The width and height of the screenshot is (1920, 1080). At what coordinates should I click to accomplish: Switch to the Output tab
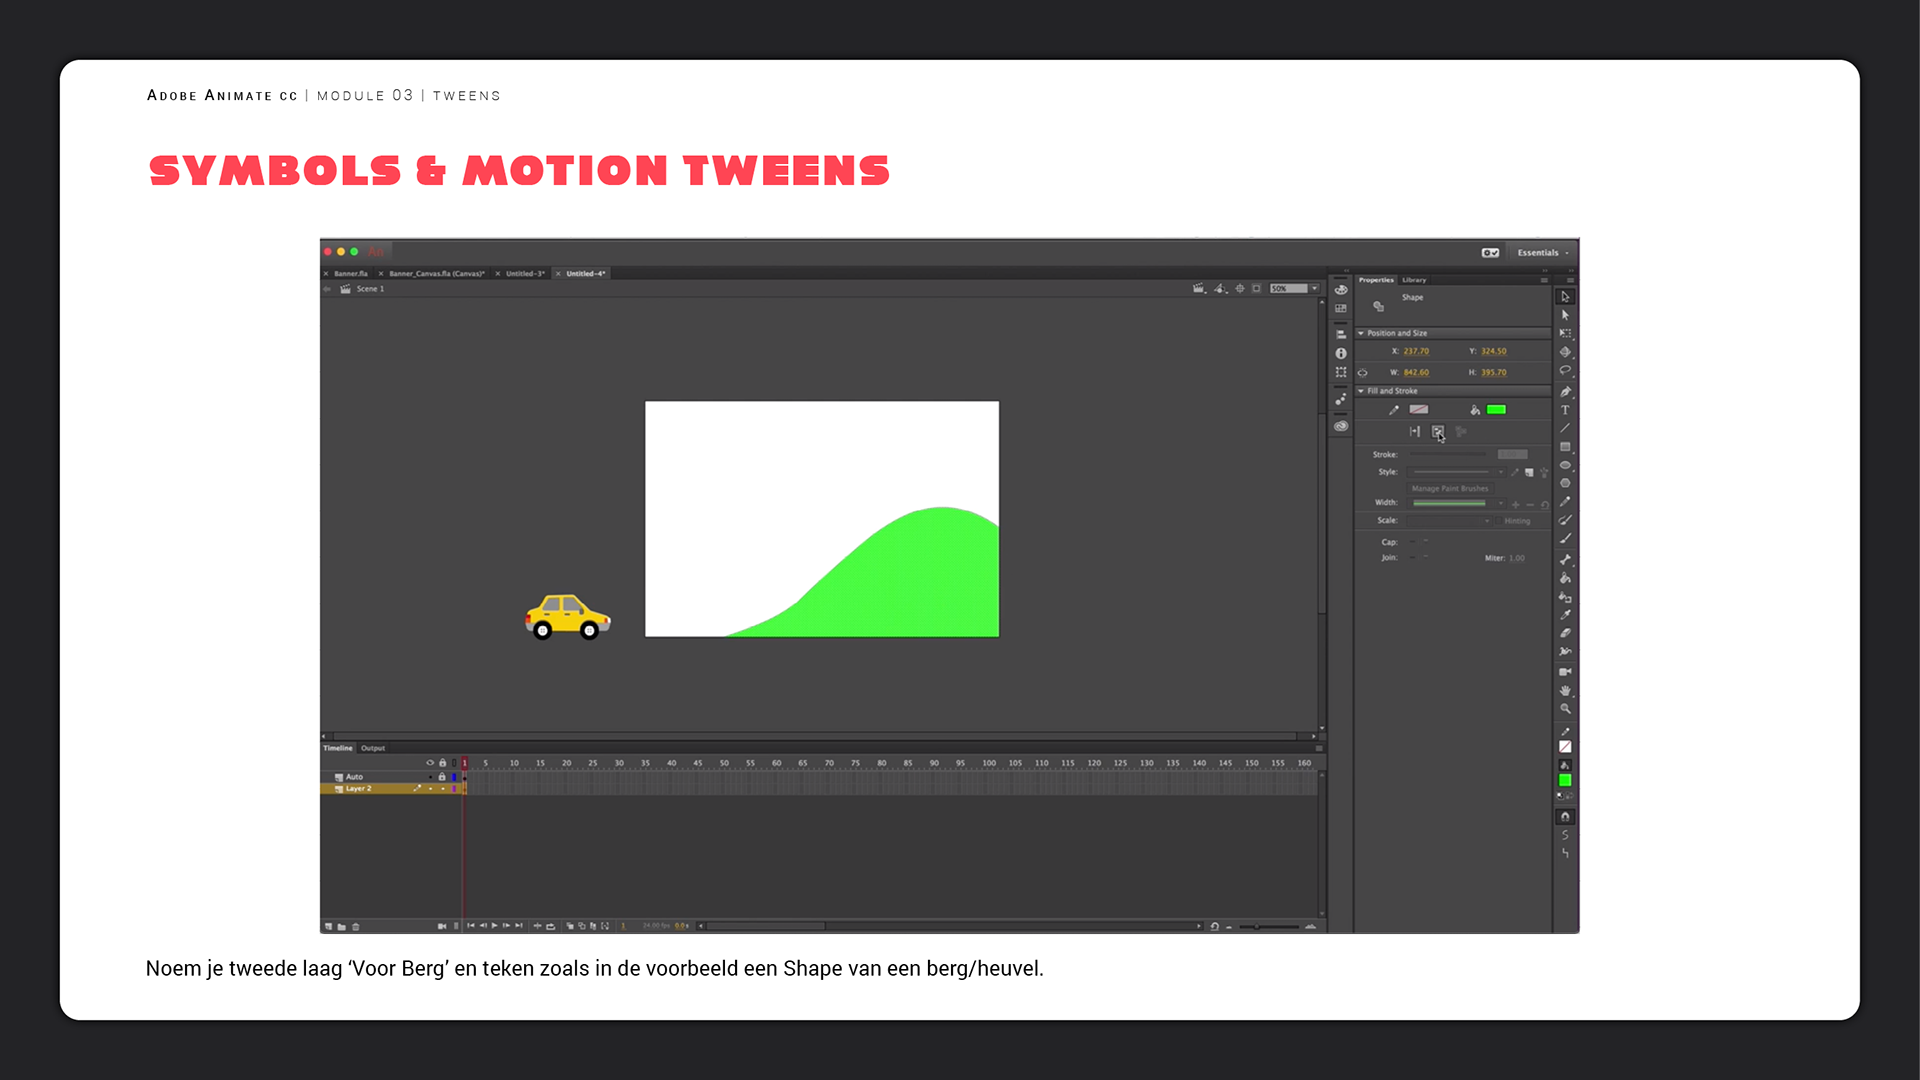(x=373, y=748)
